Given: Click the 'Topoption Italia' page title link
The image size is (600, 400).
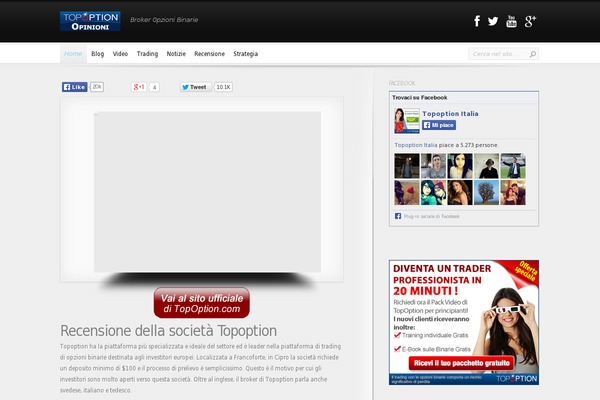Looking at the screenshot, I should point(450,114).
